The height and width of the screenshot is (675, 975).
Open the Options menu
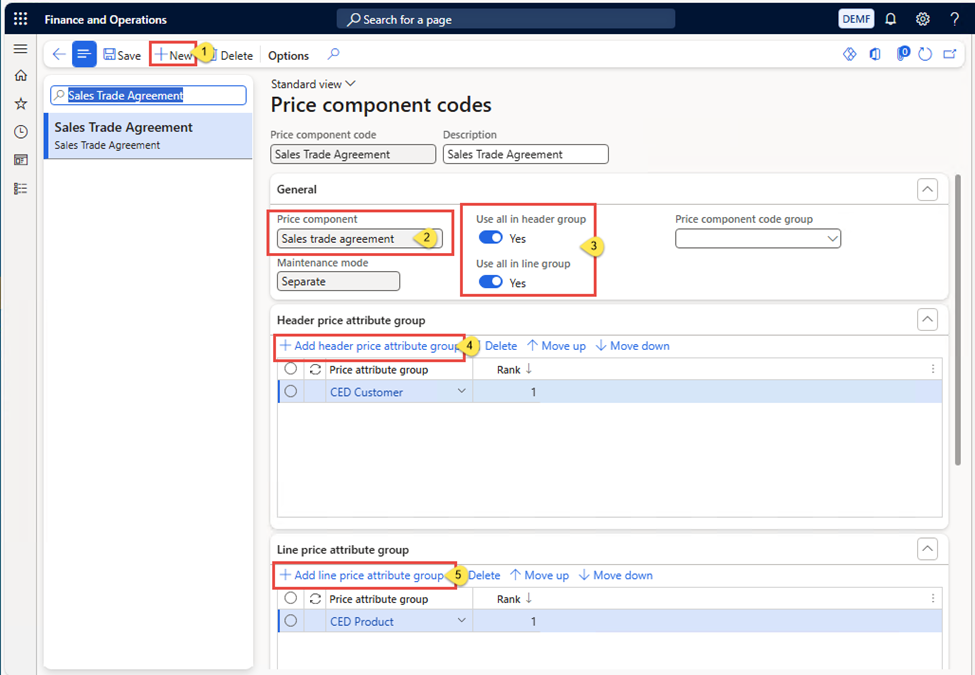pyautogui.click(x=289, y=55)
